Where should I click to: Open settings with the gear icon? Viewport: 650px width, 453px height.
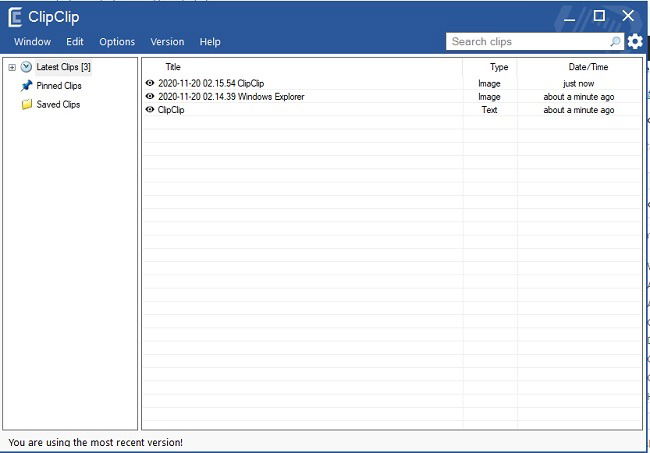click(x=635, y=41)
